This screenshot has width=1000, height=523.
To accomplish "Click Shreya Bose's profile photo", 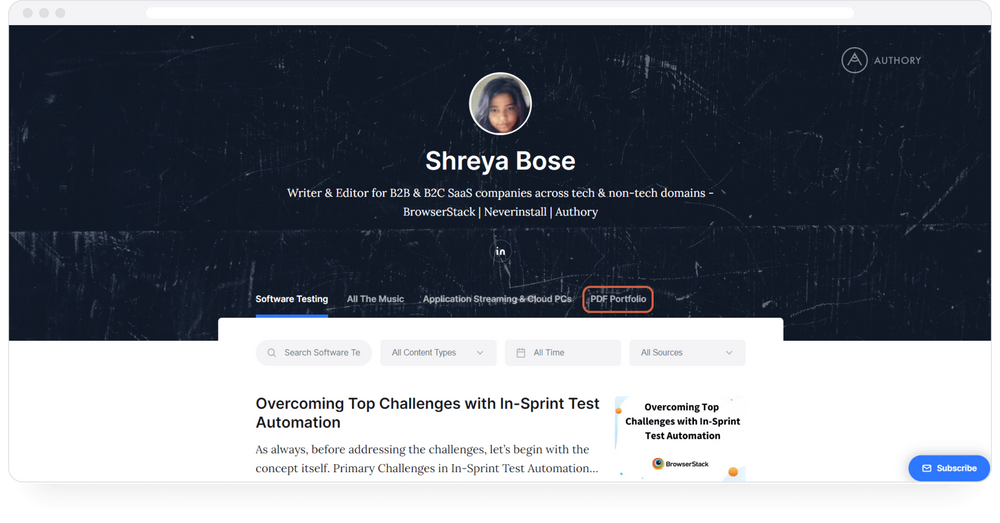I will [501, 103].
